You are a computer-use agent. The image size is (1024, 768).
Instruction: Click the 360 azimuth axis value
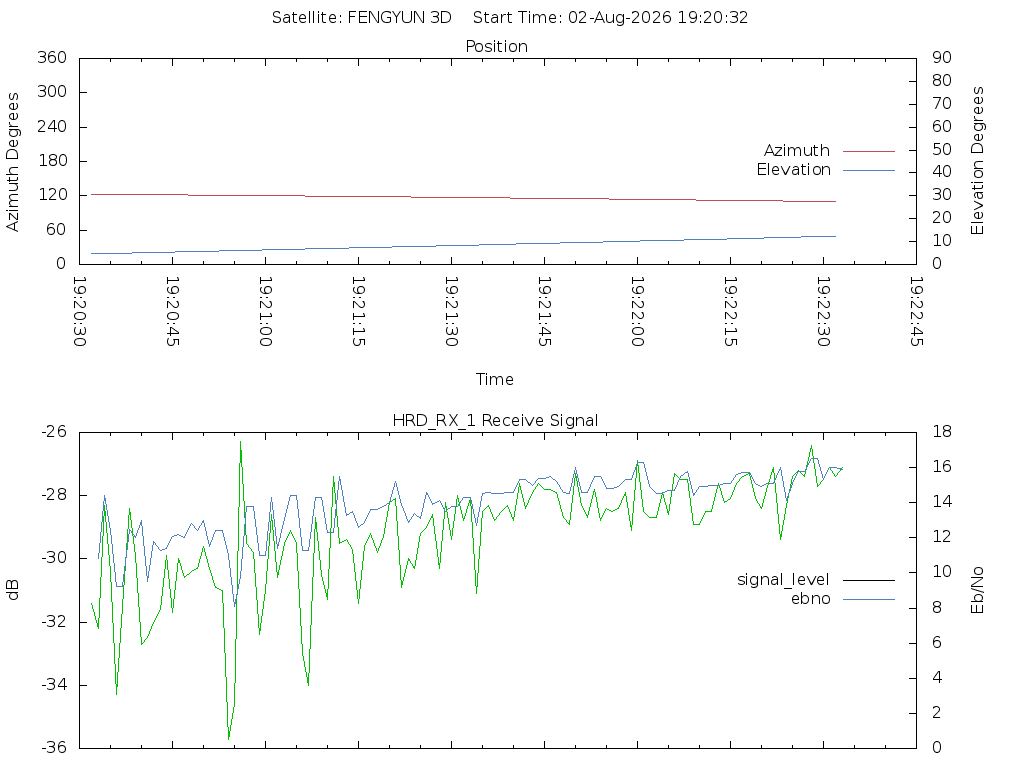coord(52,57)
